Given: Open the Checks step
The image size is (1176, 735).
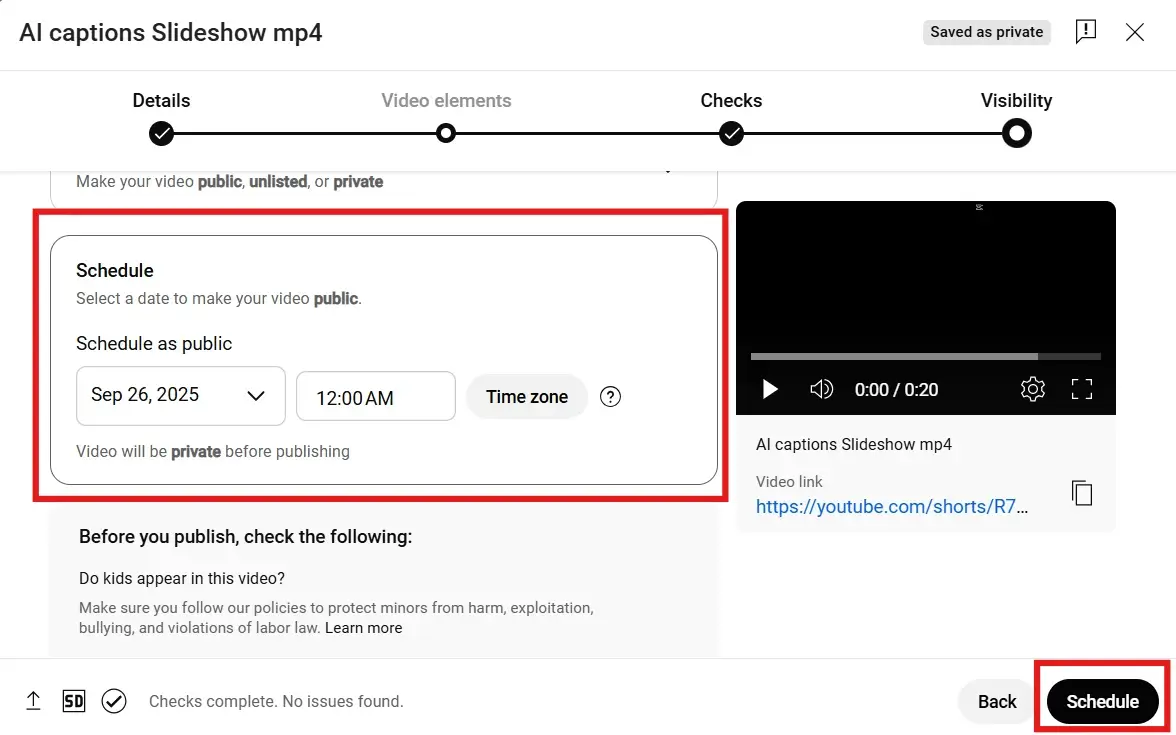Looking at the screenshot, I should (731, 132).
